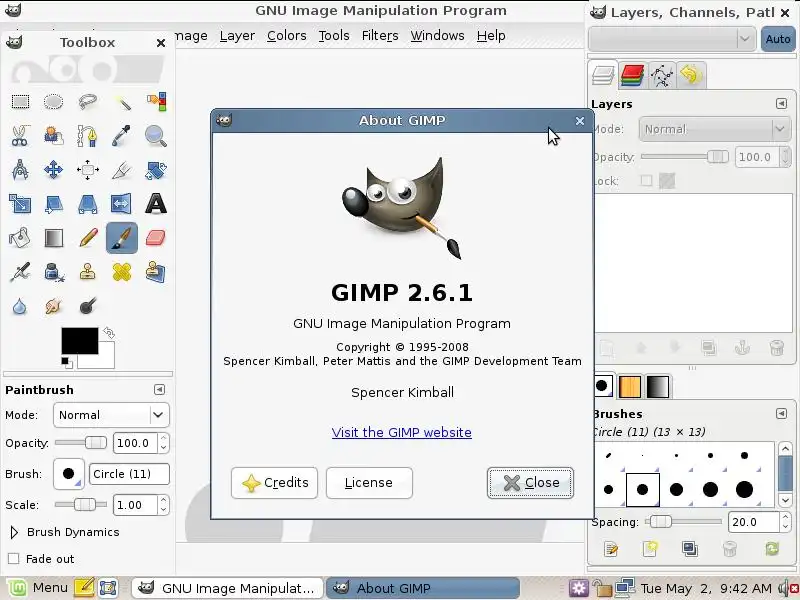Pick the Fuzzy Select magic wand

(x=122, y=102)
